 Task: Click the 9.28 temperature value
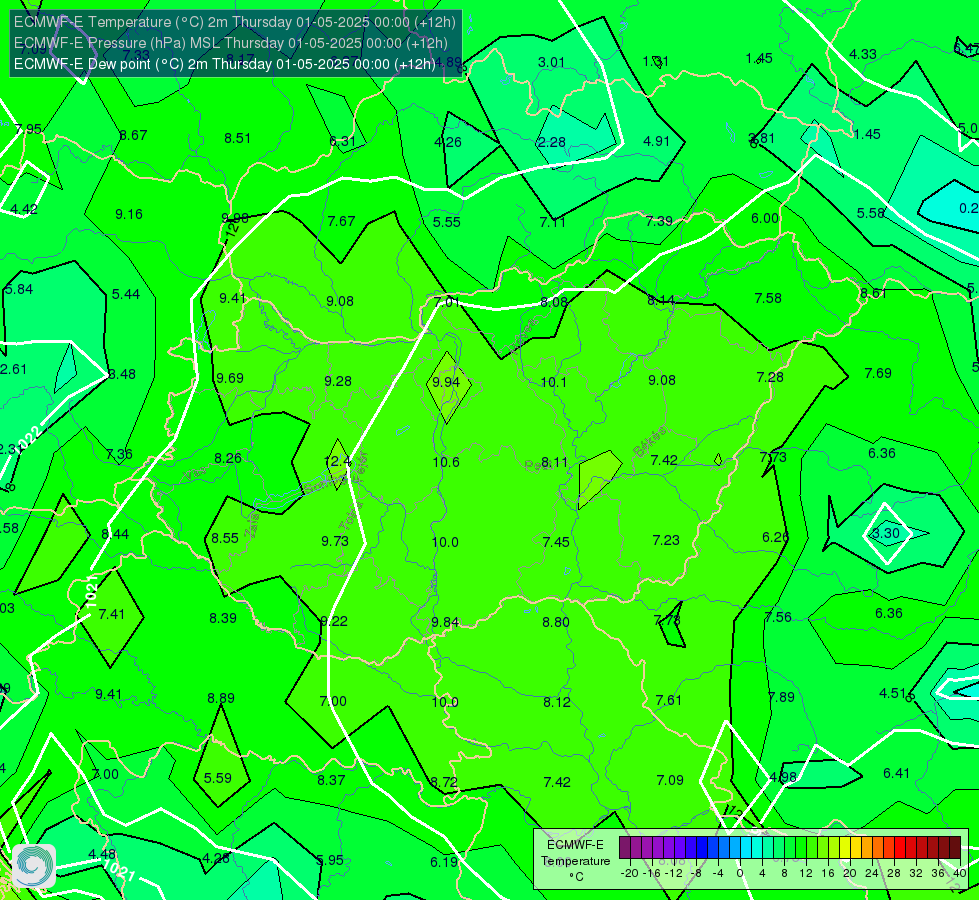tap(338, 381)
